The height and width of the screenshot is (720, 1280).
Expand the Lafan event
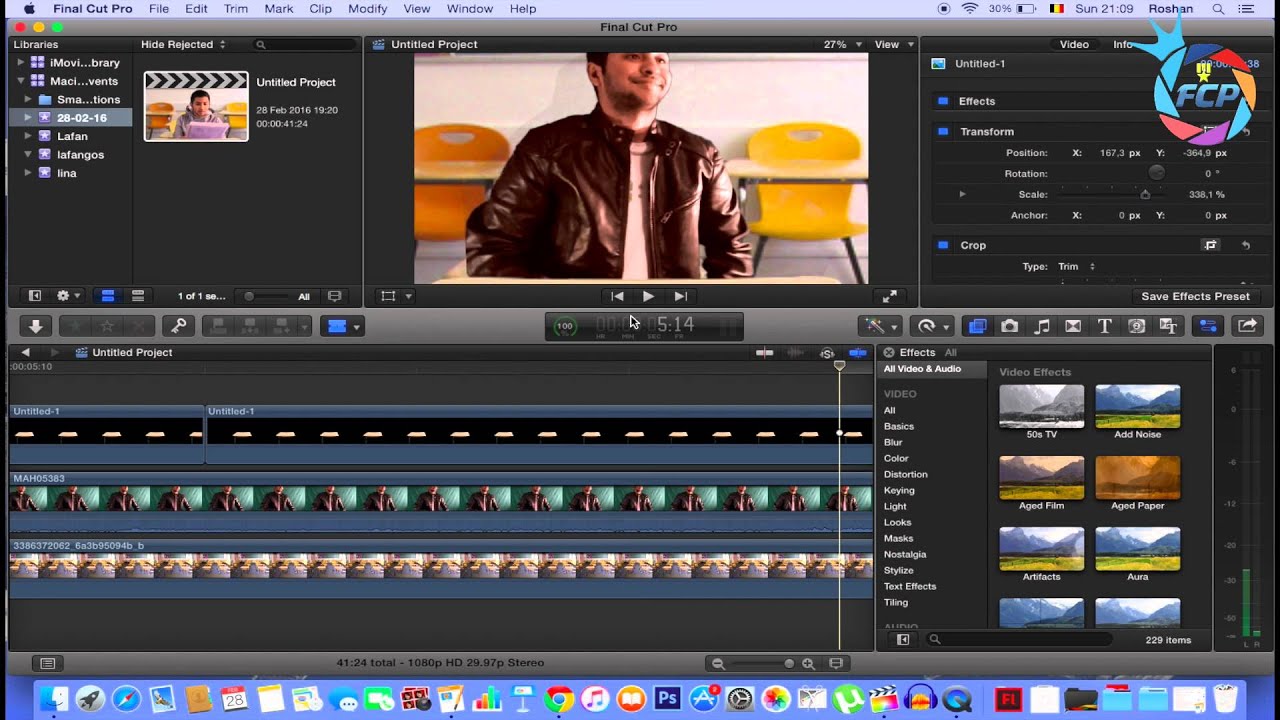28,136
